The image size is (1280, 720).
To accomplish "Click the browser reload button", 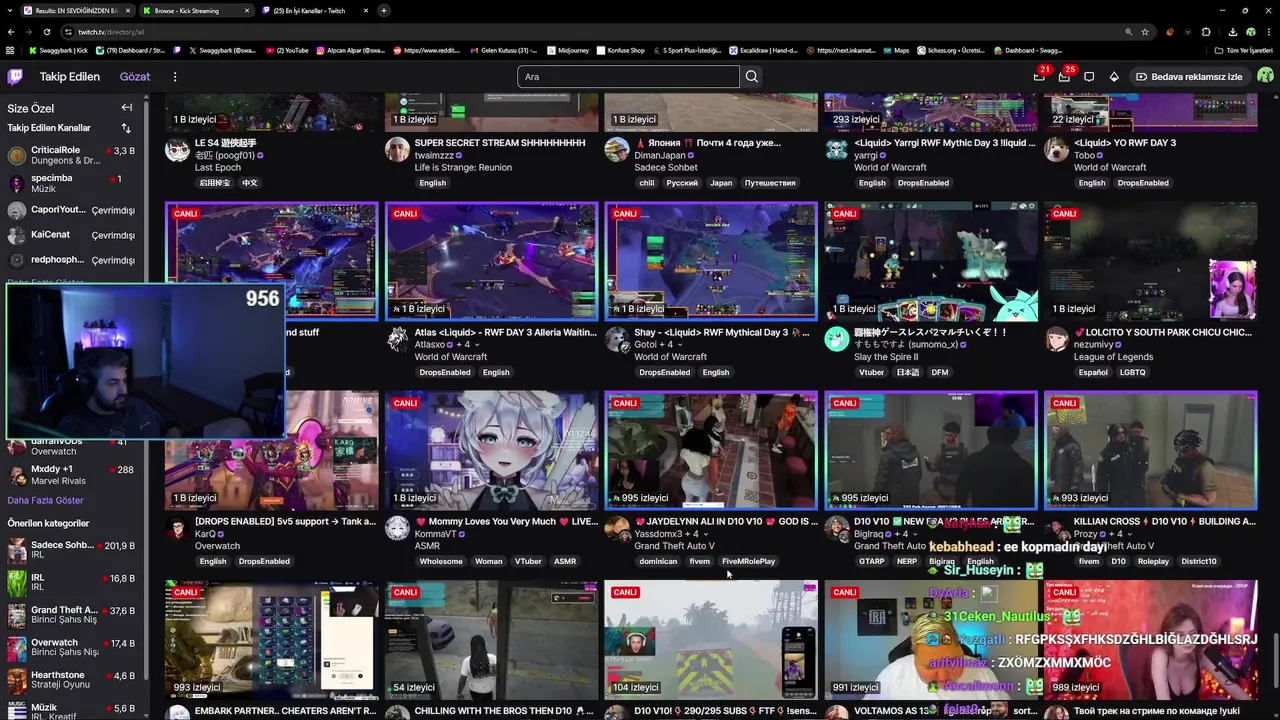I will 47,32.
